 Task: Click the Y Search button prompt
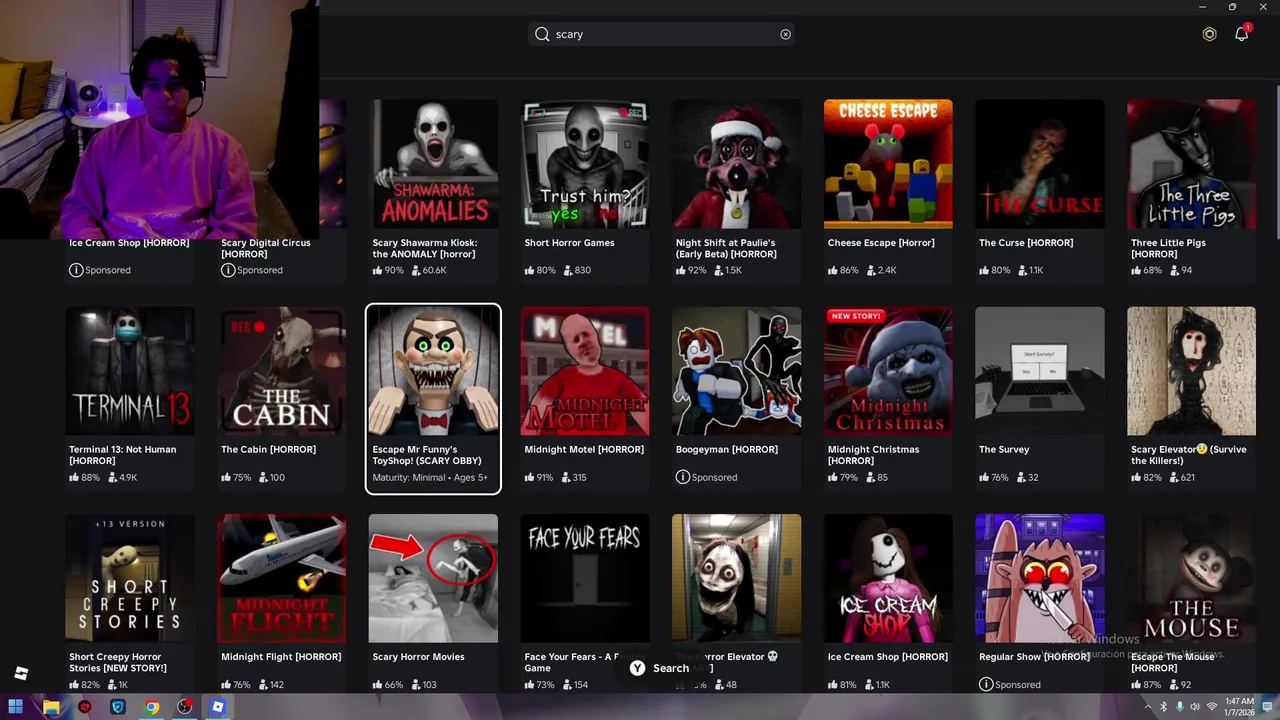coord(660,668)
